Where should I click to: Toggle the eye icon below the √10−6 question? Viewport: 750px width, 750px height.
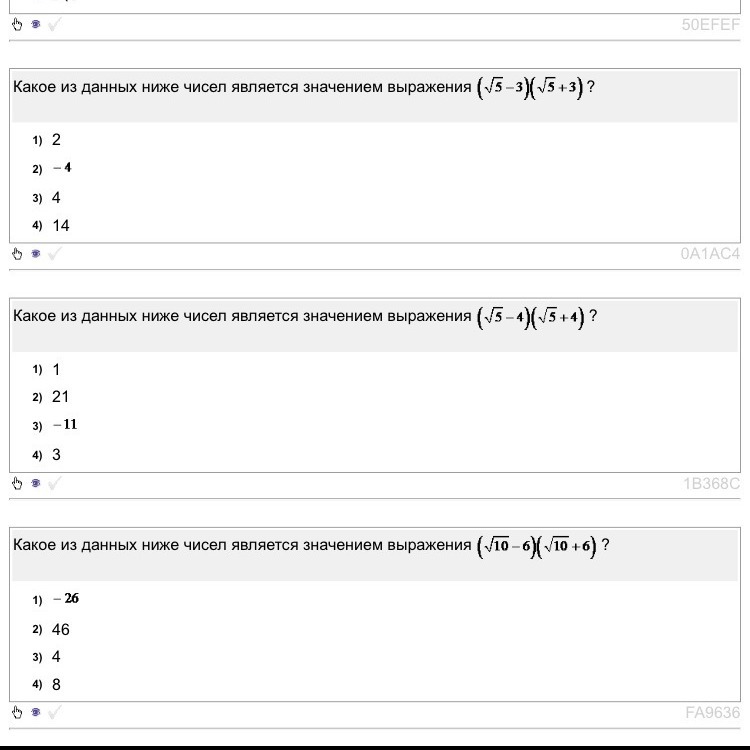click(35, 713)
